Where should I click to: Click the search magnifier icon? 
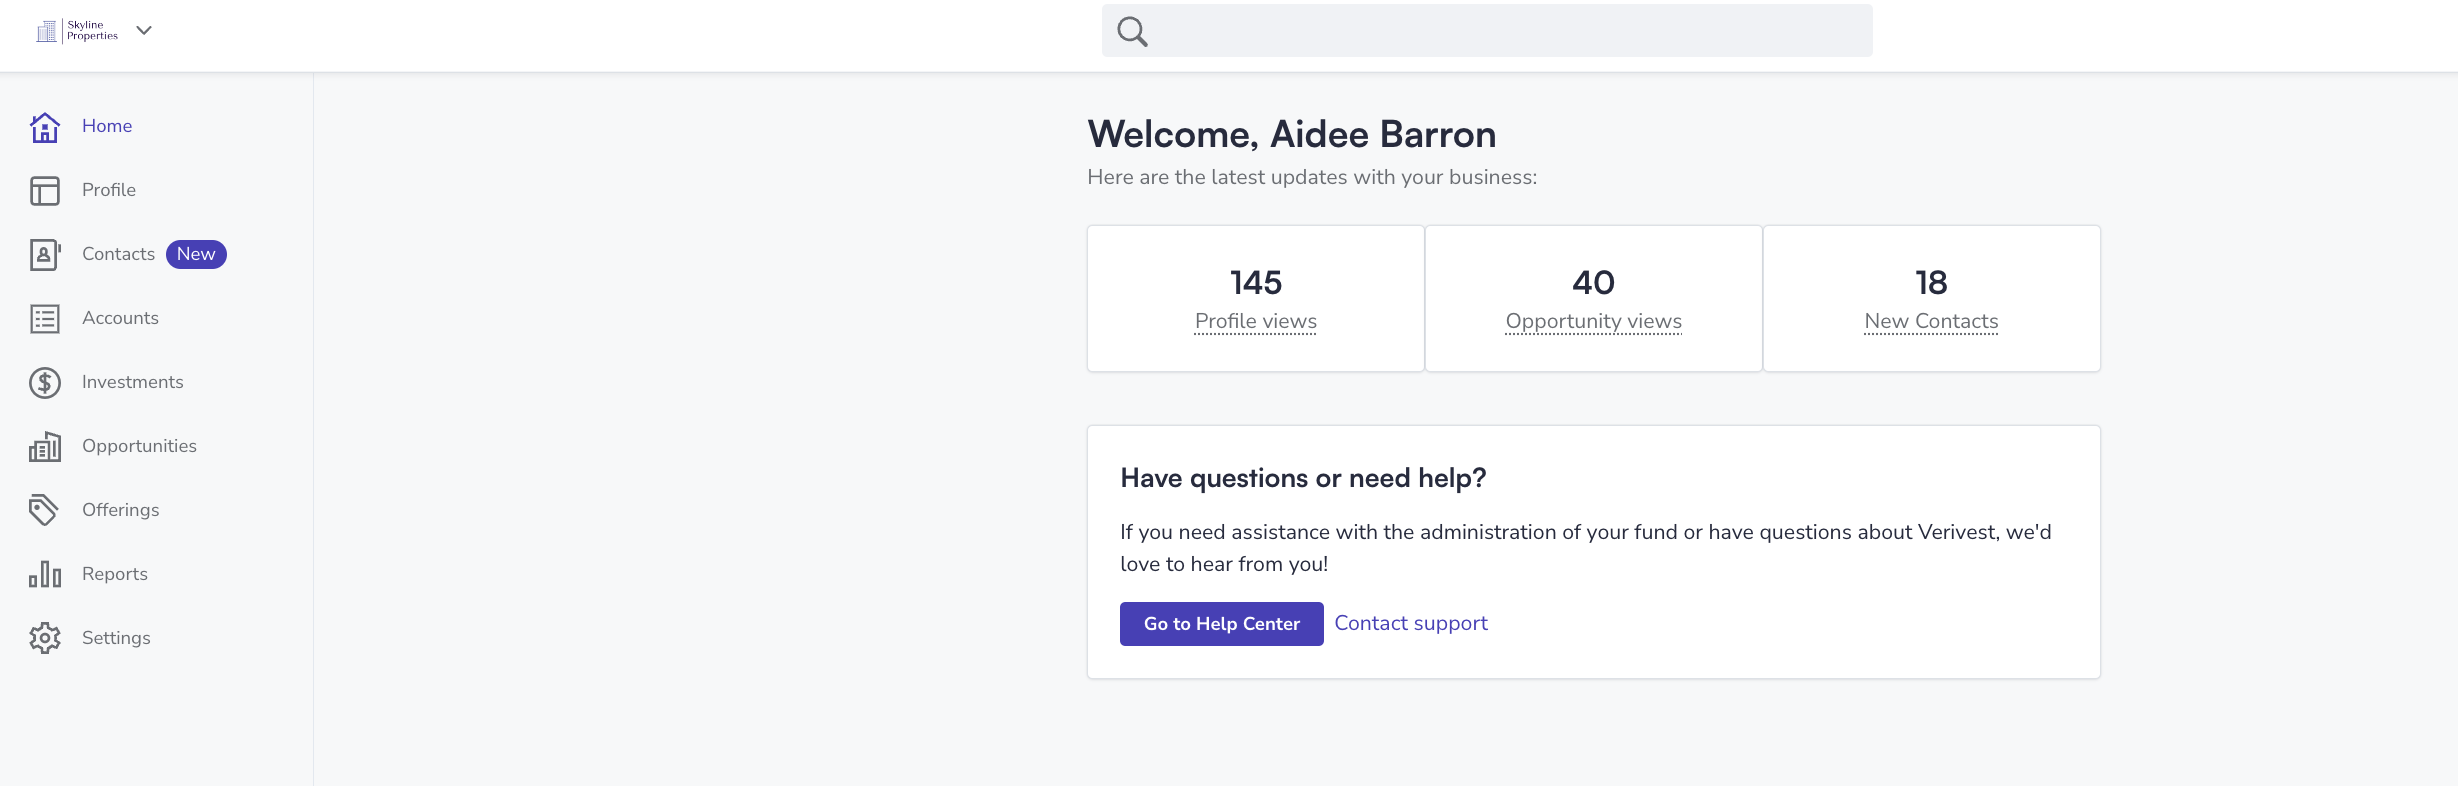pyautogui.click(x=1132, y=31)
